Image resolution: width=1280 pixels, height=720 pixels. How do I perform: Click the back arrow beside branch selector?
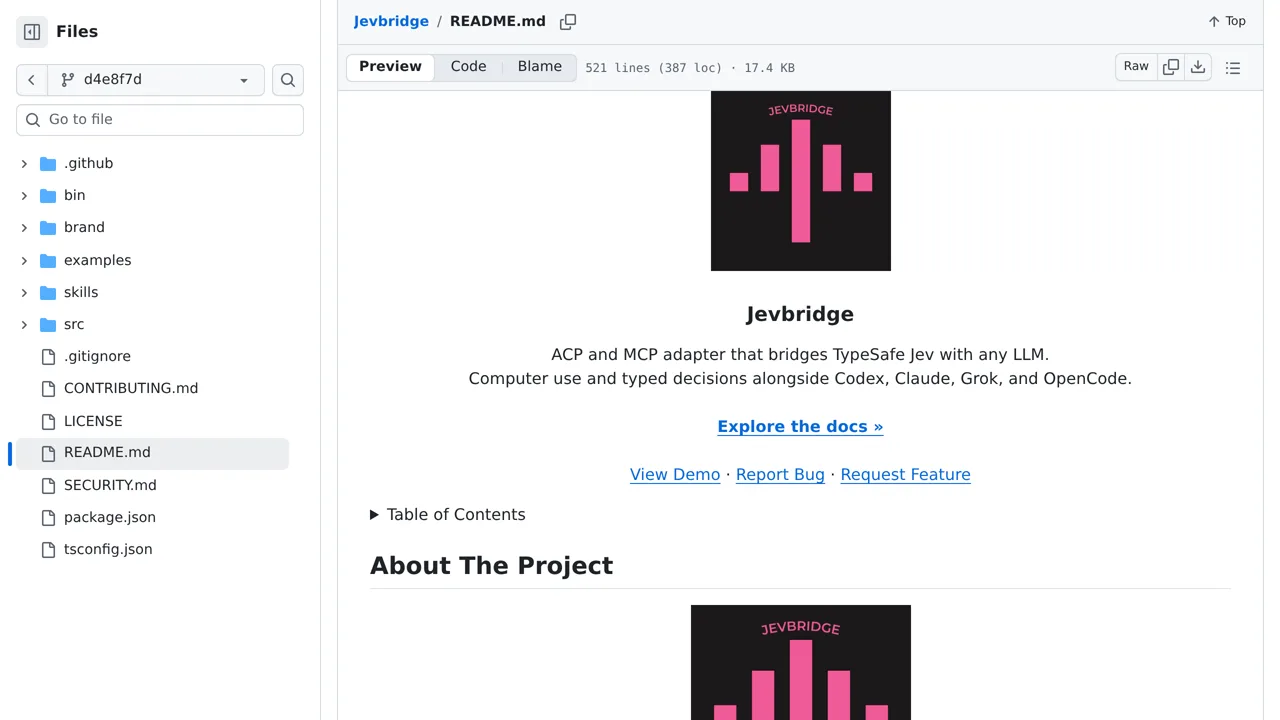pyautogui.click(x=31, y=80)
